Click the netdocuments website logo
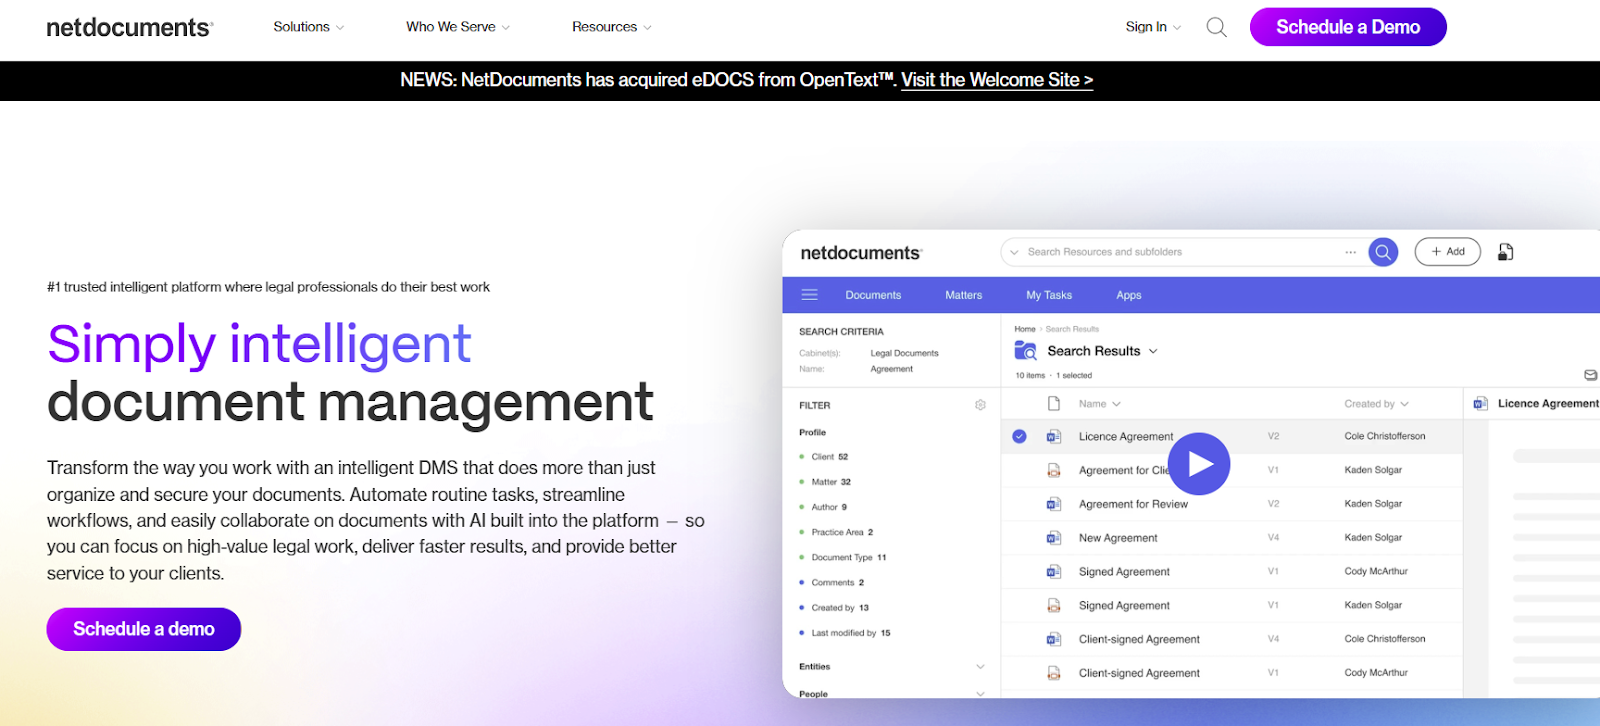 pos(129,27)
